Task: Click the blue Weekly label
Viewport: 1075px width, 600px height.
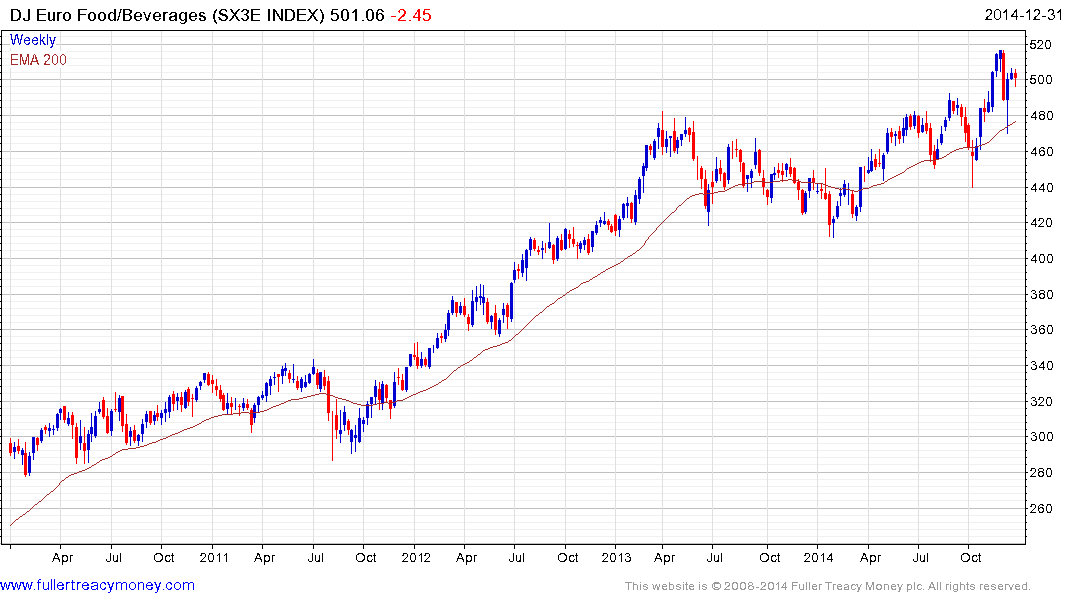Action: pyautogui.click(x=33, y=40)
